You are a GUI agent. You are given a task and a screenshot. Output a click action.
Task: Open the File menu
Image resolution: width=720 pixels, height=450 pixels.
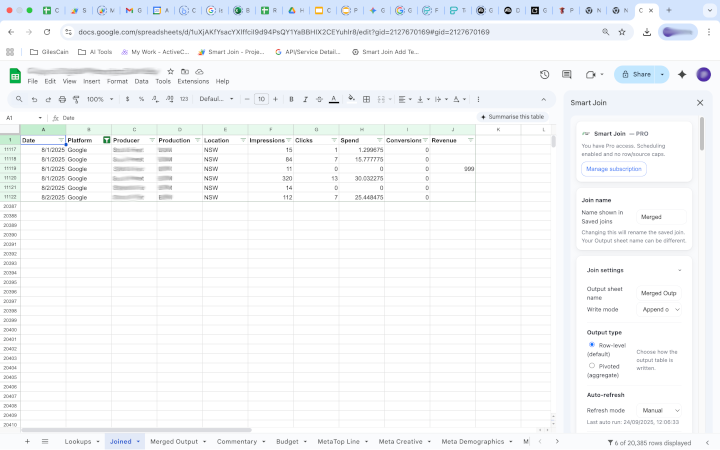33,81
